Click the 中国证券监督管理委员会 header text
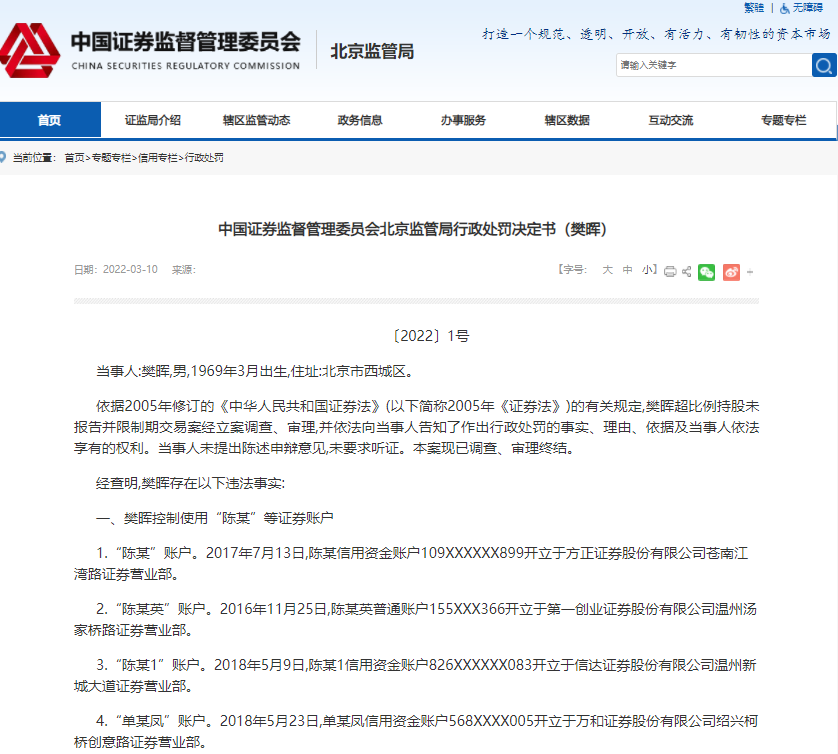Screen dimensions: 838x754 pyautogui.click(x=185, y=42)
